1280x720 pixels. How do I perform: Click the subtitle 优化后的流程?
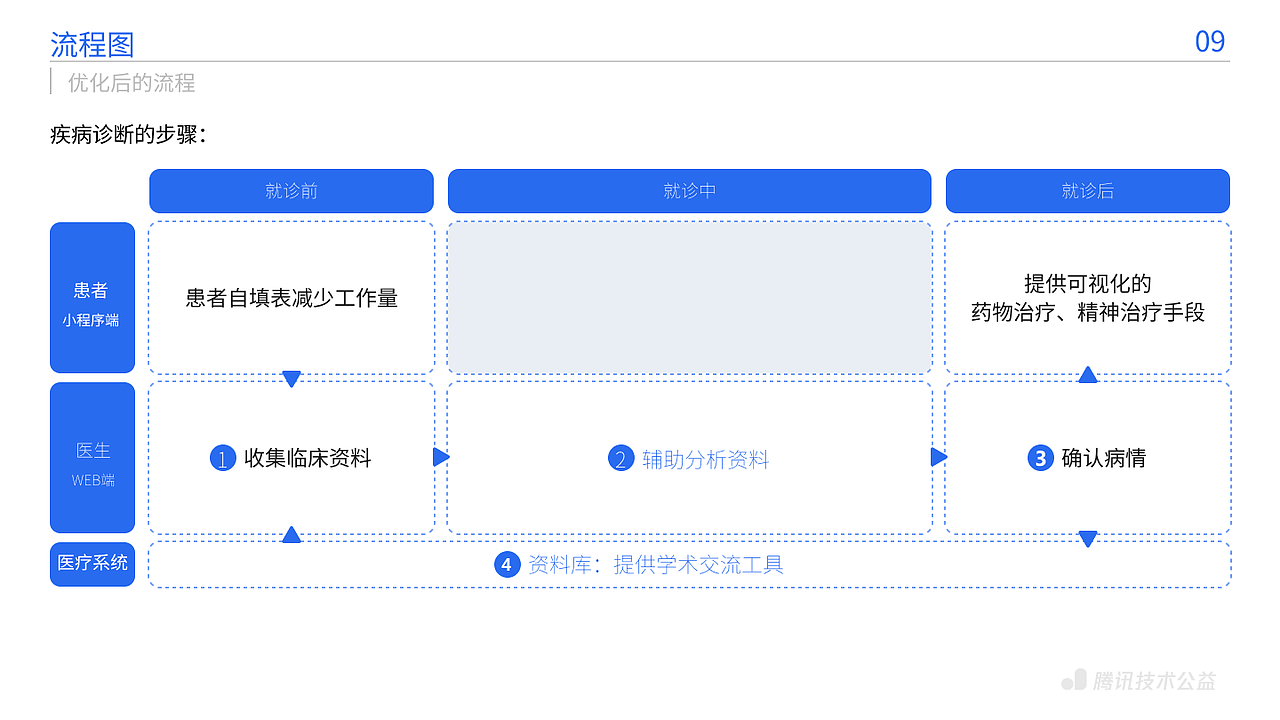pyautogui.click(x=131, y=83)
